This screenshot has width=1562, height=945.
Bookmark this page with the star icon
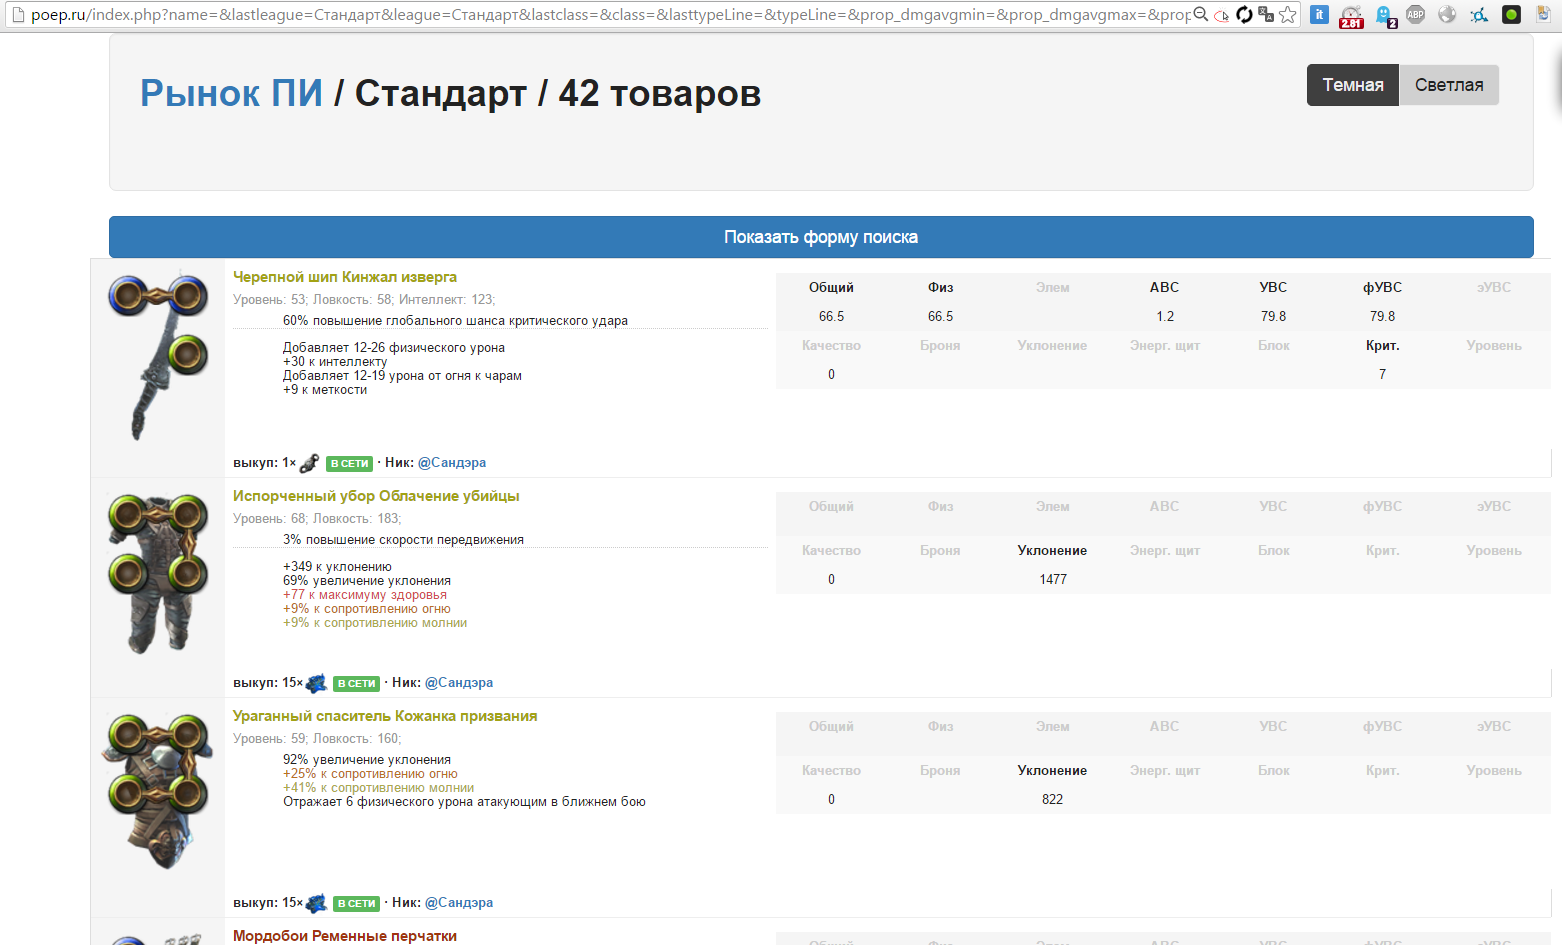(1288, 14)
